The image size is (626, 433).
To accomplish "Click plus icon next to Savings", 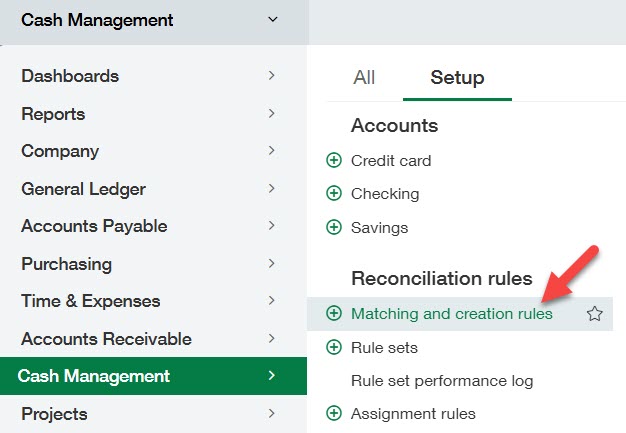I will [x=334, y=228].
